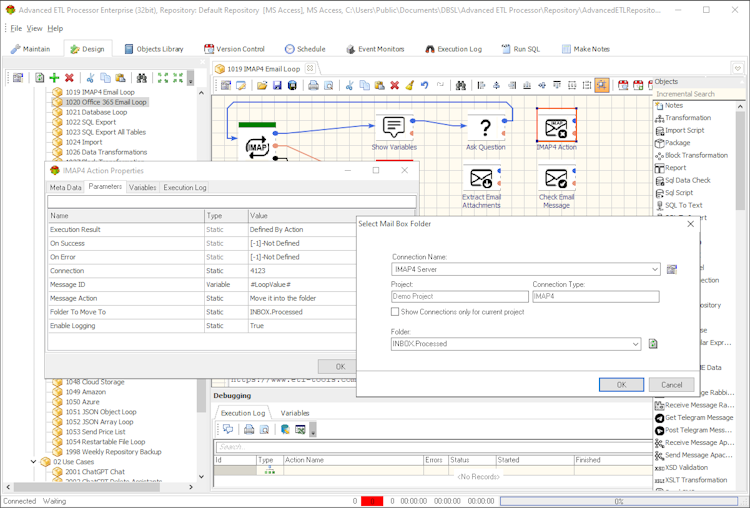Click the binoculars find icon in left toolbar
Screen dimensions: 750x508
pyautogui.click(x=141, y=78)
